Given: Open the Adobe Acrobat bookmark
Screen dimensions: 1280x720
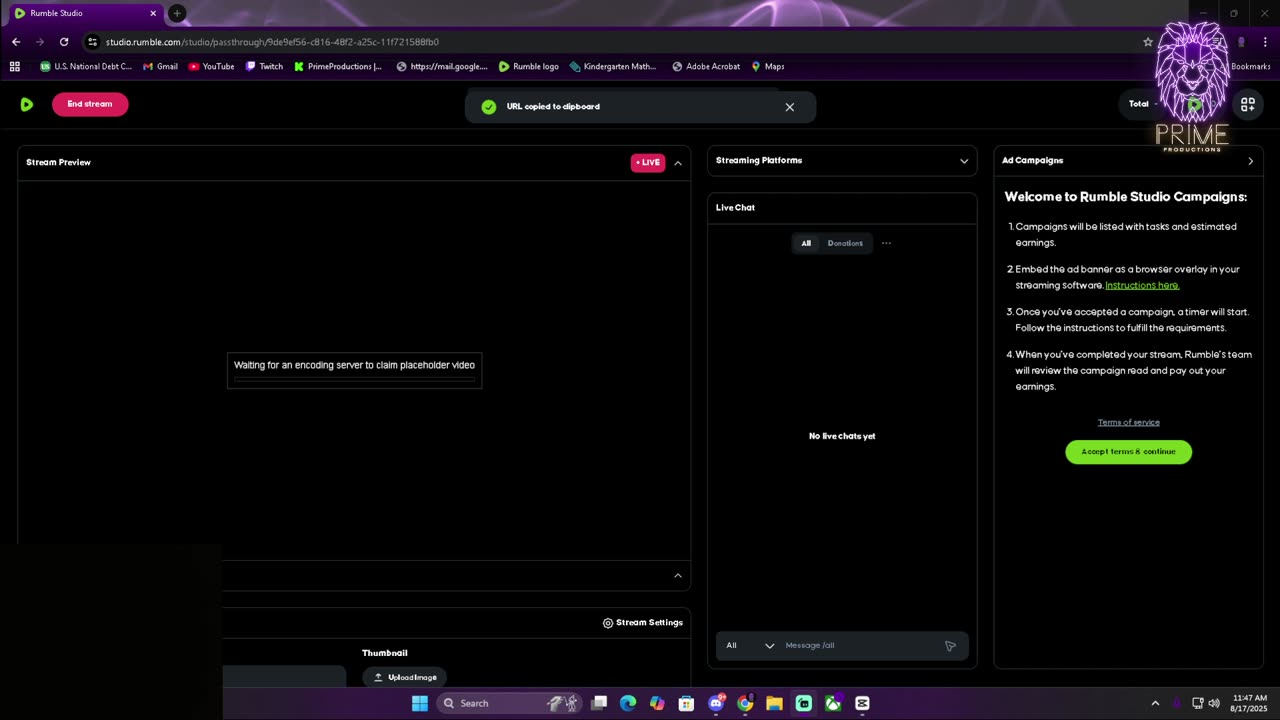Looking at the screenshot, I should tap(706, 67).
